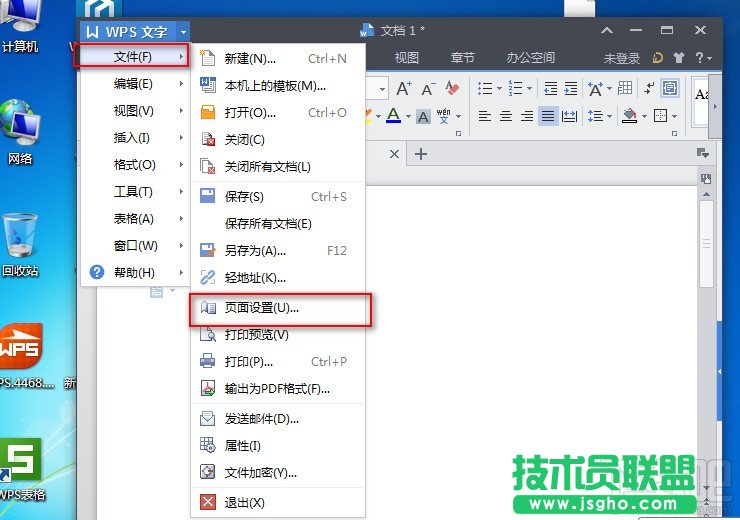The height and width of the screenshot is (520, 740).
Task: Choose 退出(X) to exit WPS
Action: 278,502
